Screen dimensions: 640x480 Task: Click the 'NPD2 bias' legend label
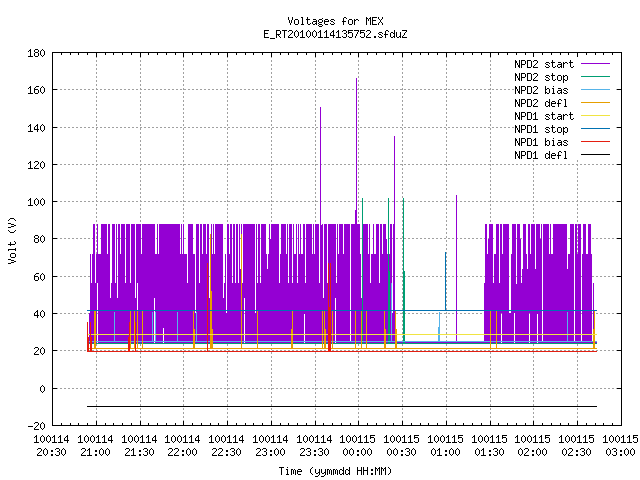point(541,90)
